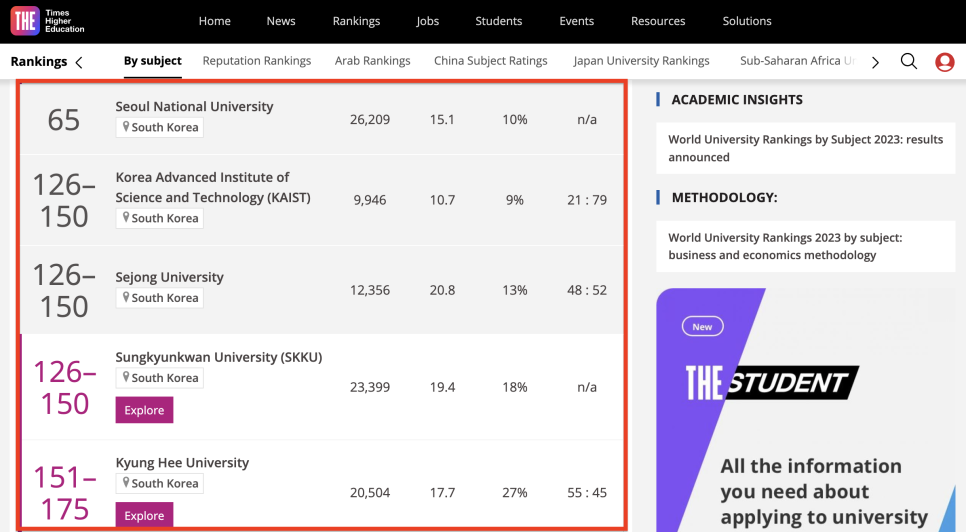Click Explore button for Kyung Hee University

coord(144,515)
